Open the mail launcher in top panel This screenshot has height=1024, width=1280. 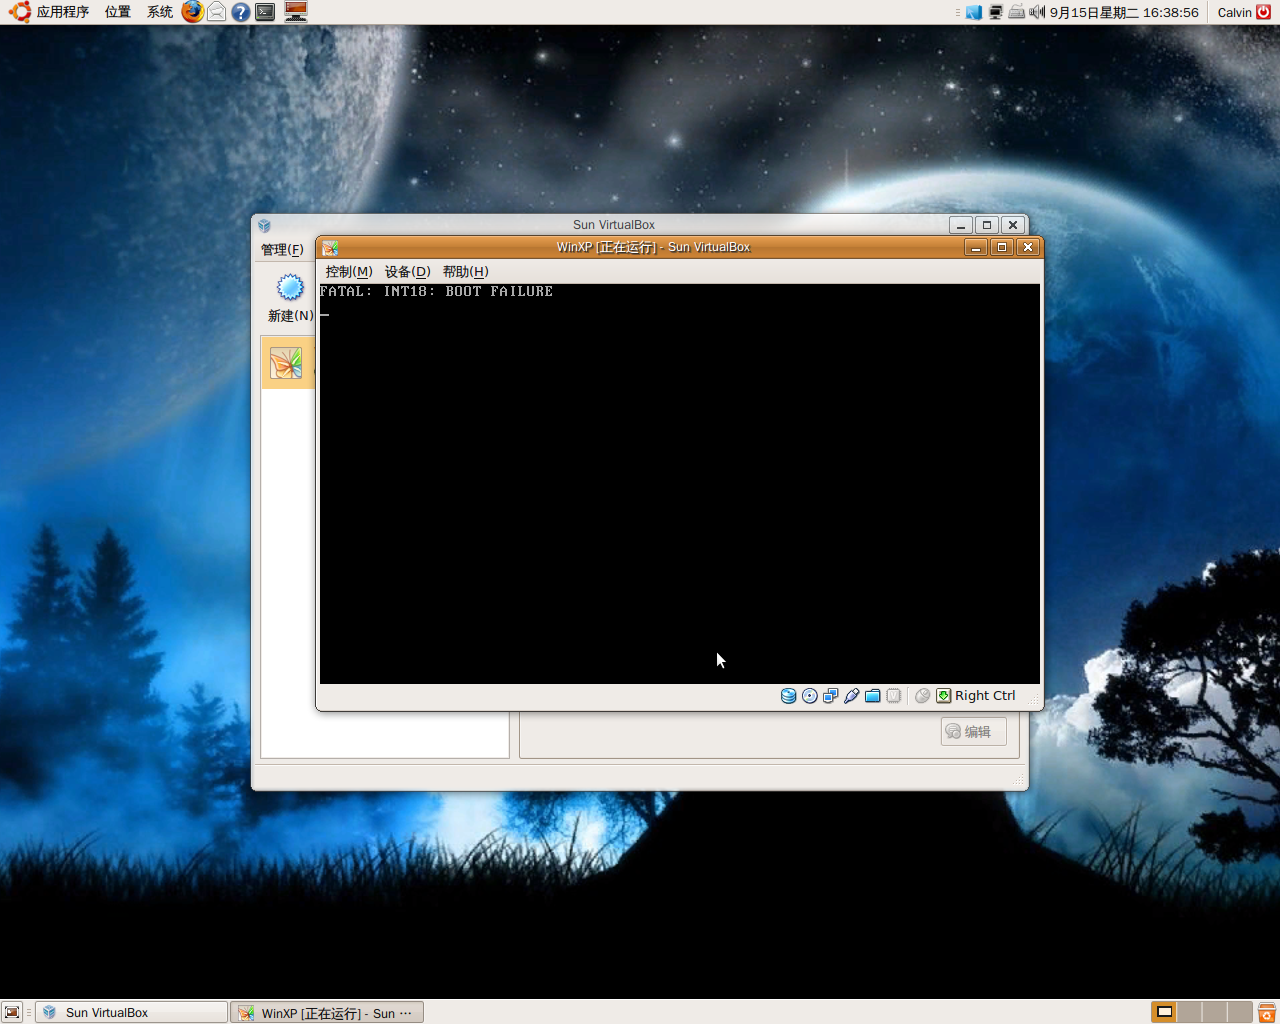[216, 12]
